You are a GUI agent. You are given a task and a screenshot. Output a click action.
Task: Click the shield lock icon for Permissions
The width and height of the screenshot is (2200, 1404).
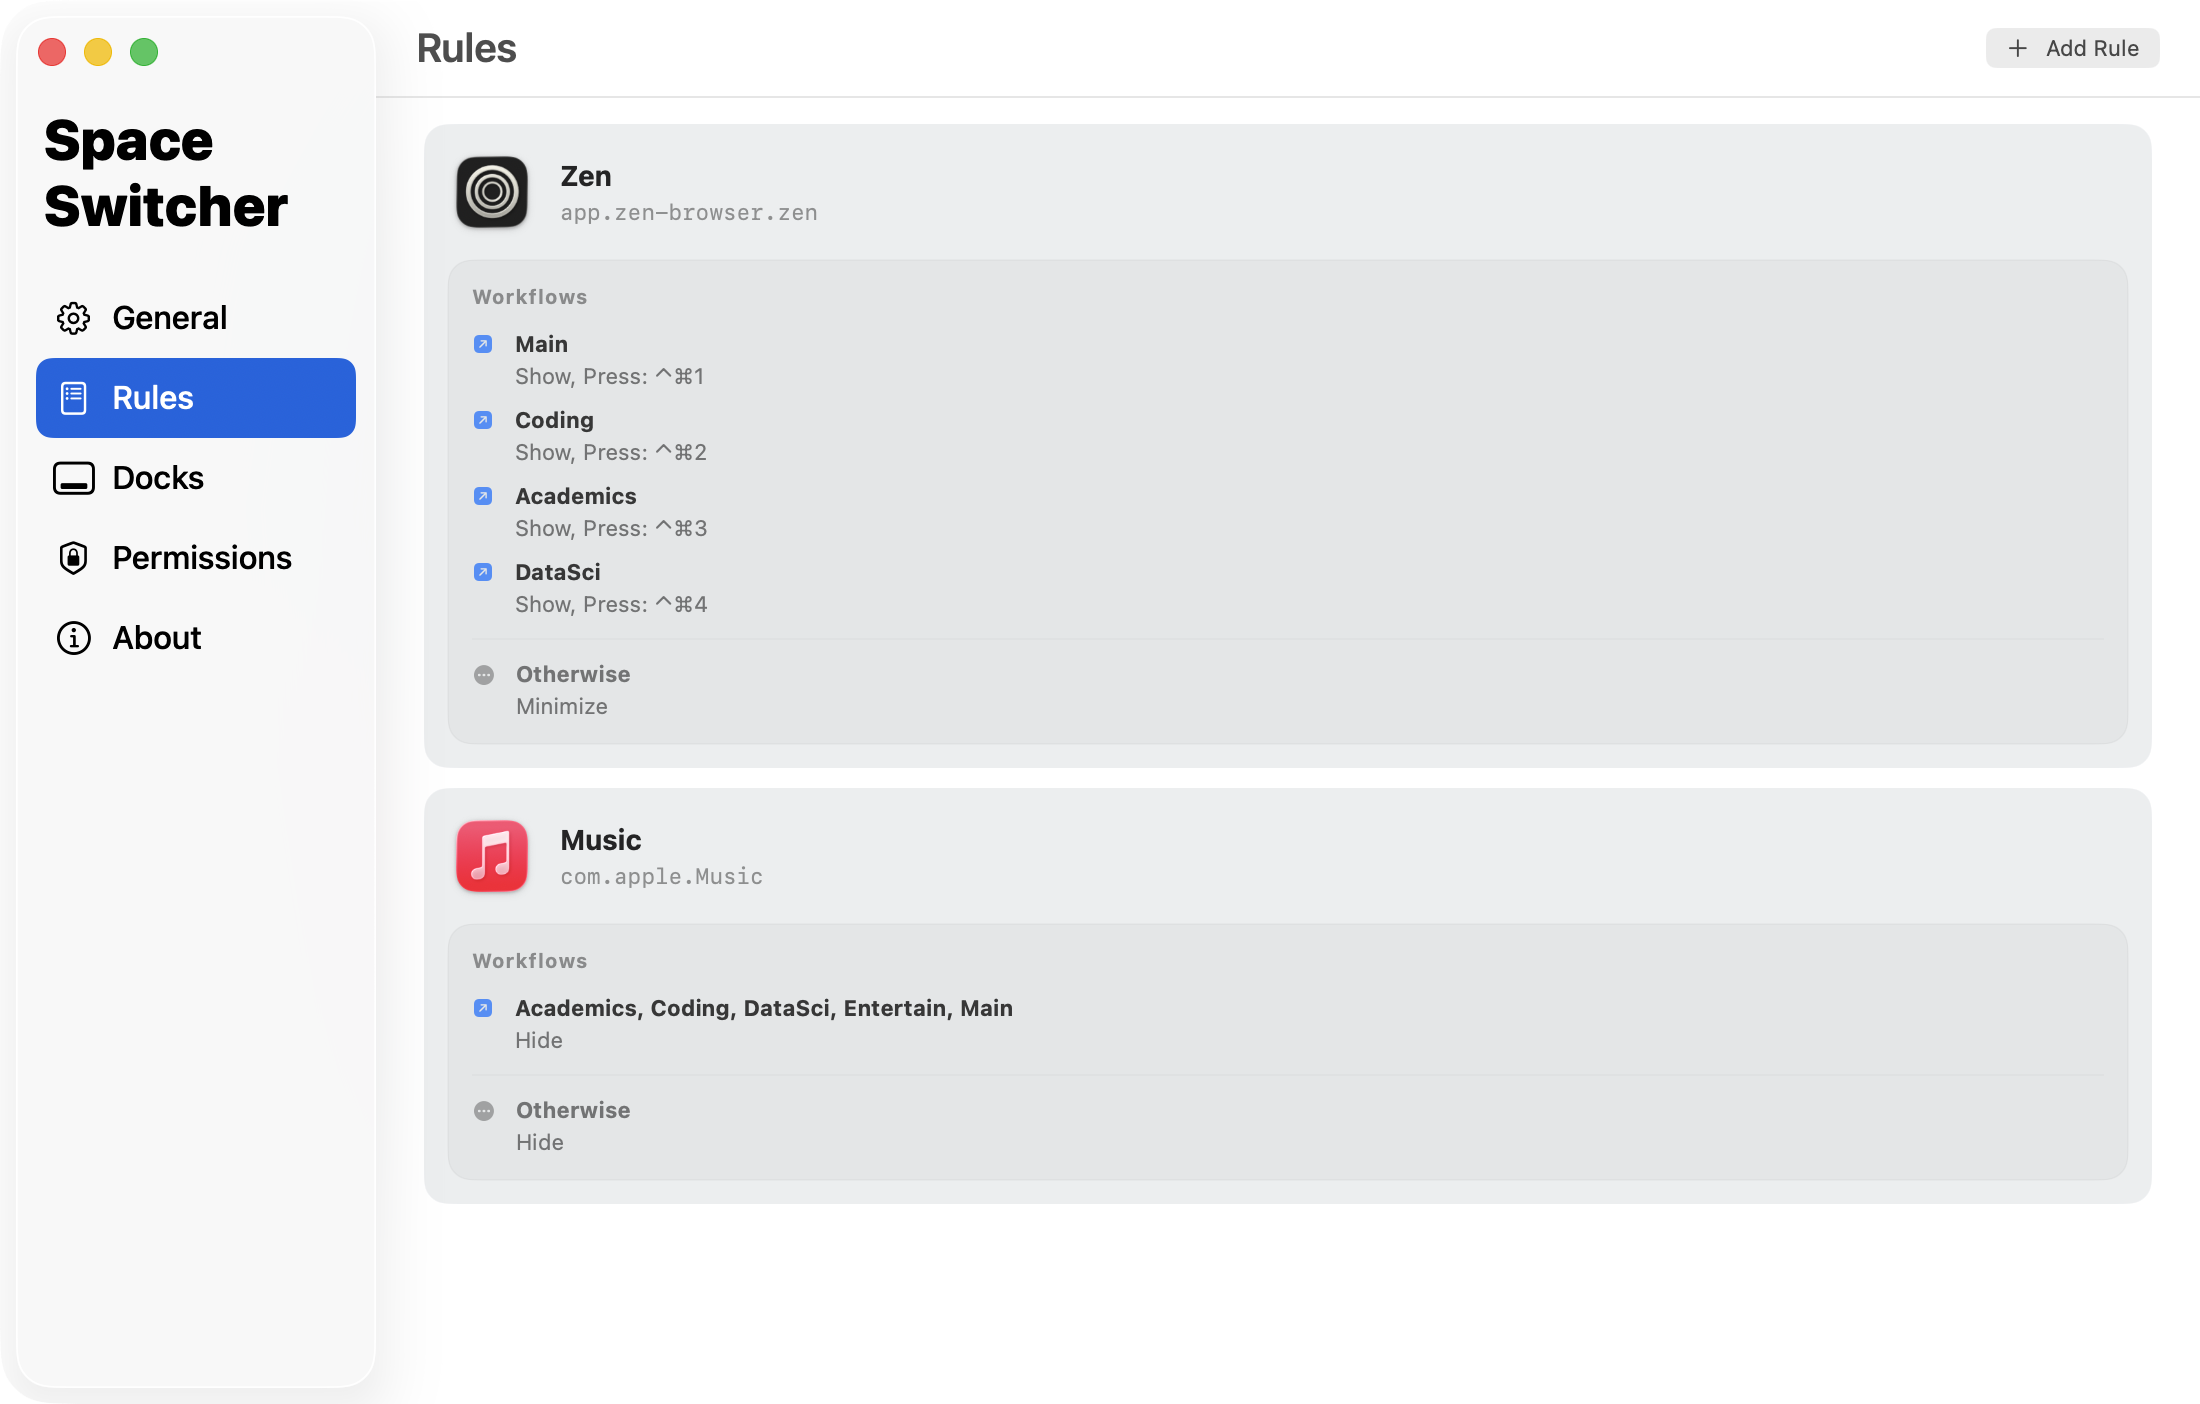coord(74,558)
